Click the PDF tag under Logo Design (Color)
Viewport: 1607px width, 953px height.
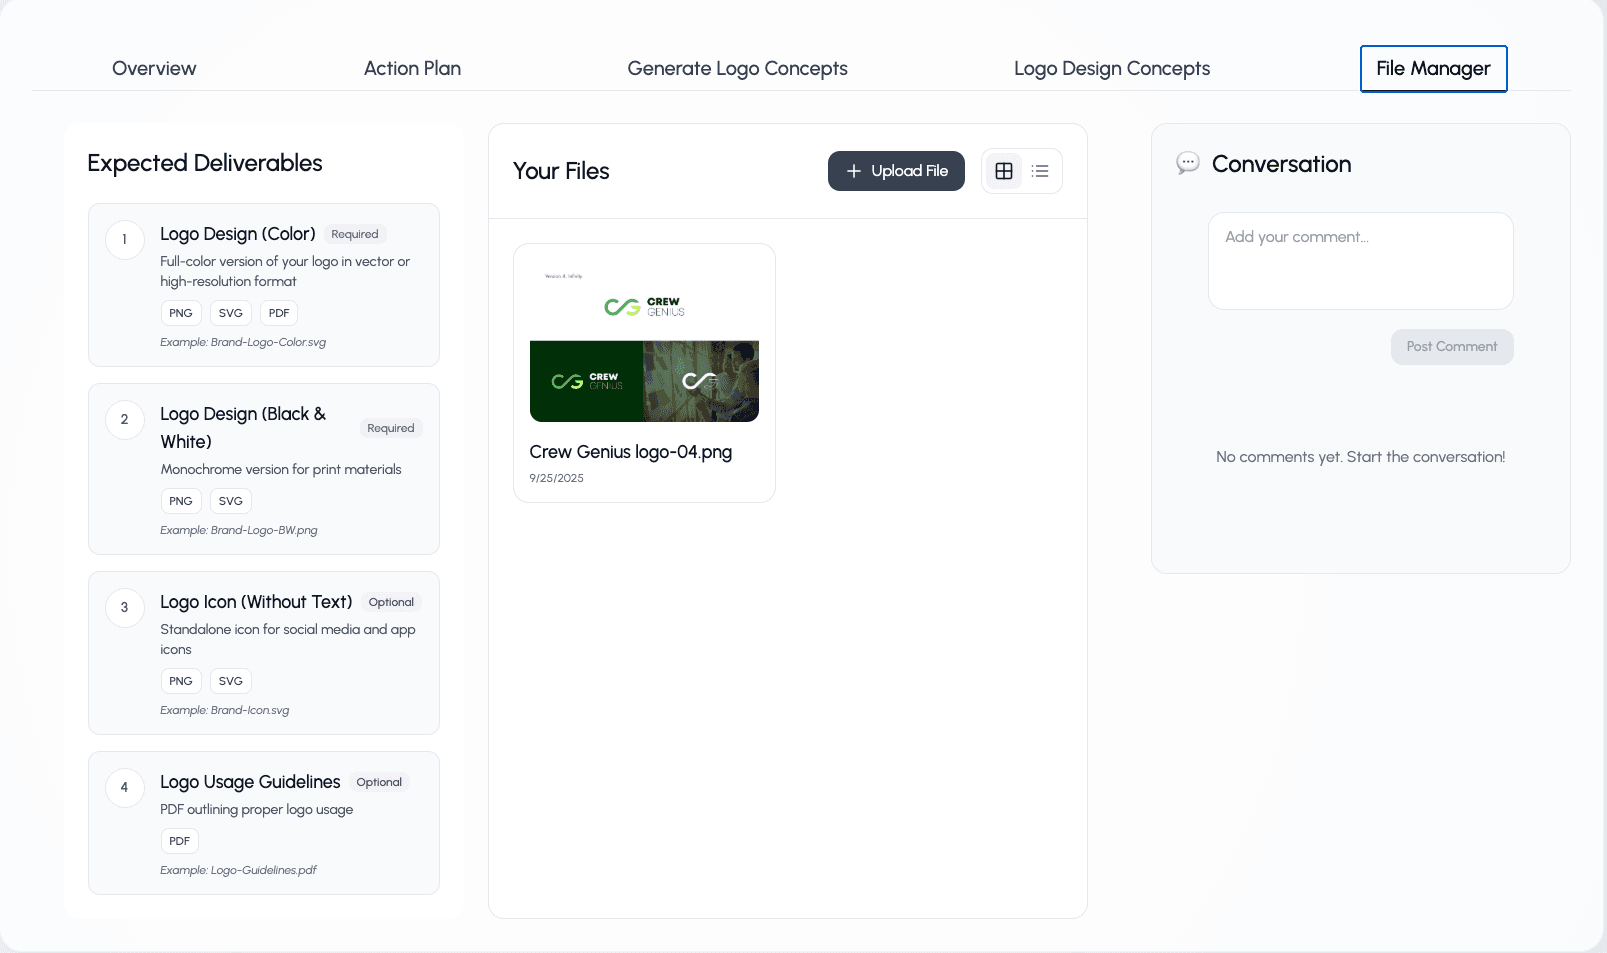(279, 313)
